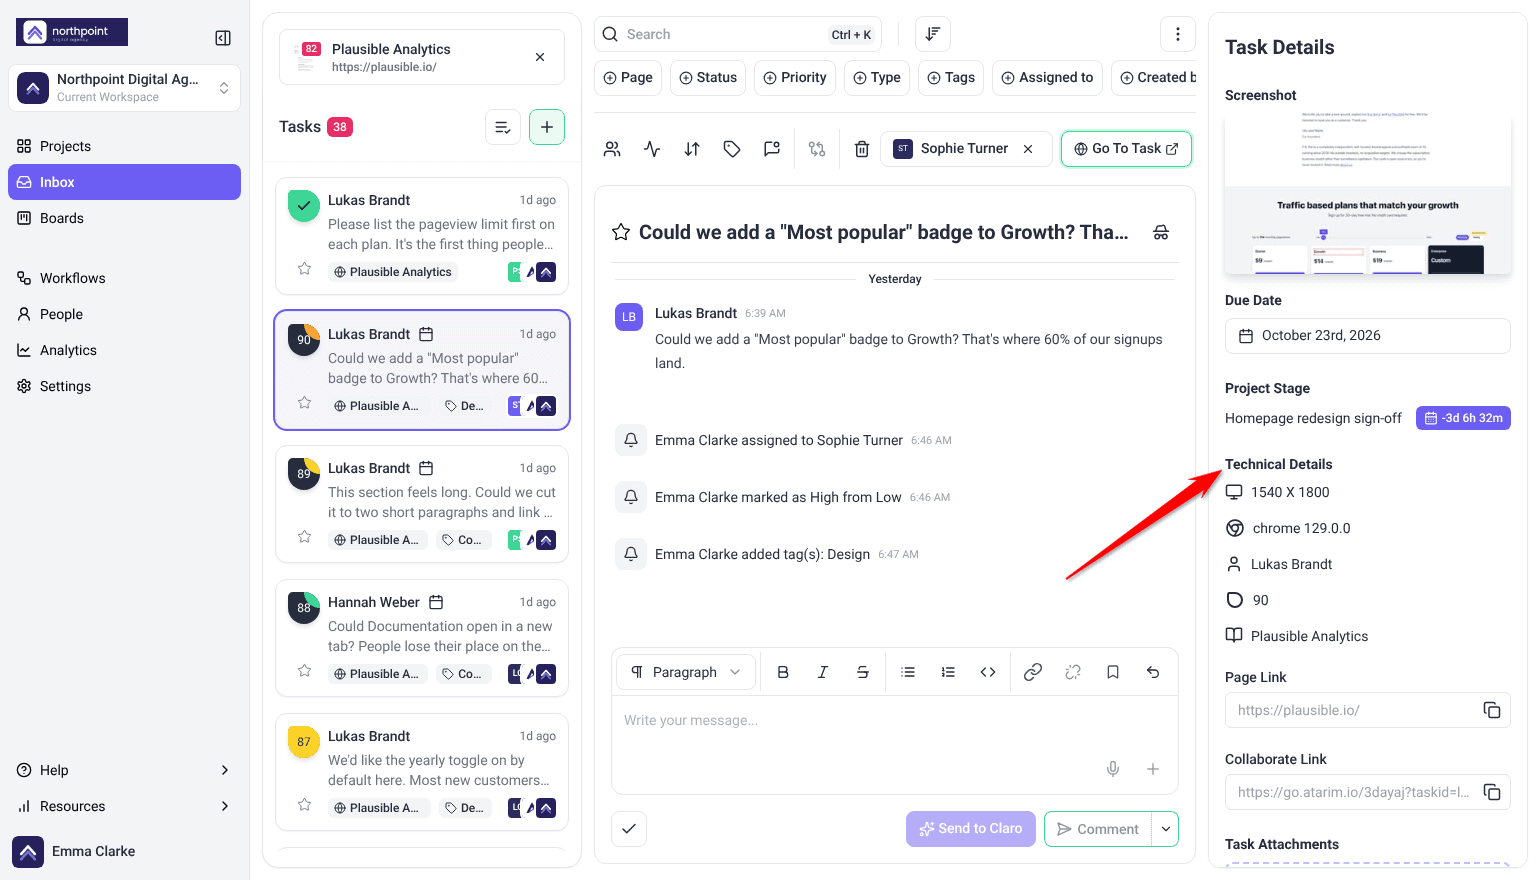Open the Paragraph style dropdown
This screenshot has height=880, width=1540.
click(x=688, y=672)
